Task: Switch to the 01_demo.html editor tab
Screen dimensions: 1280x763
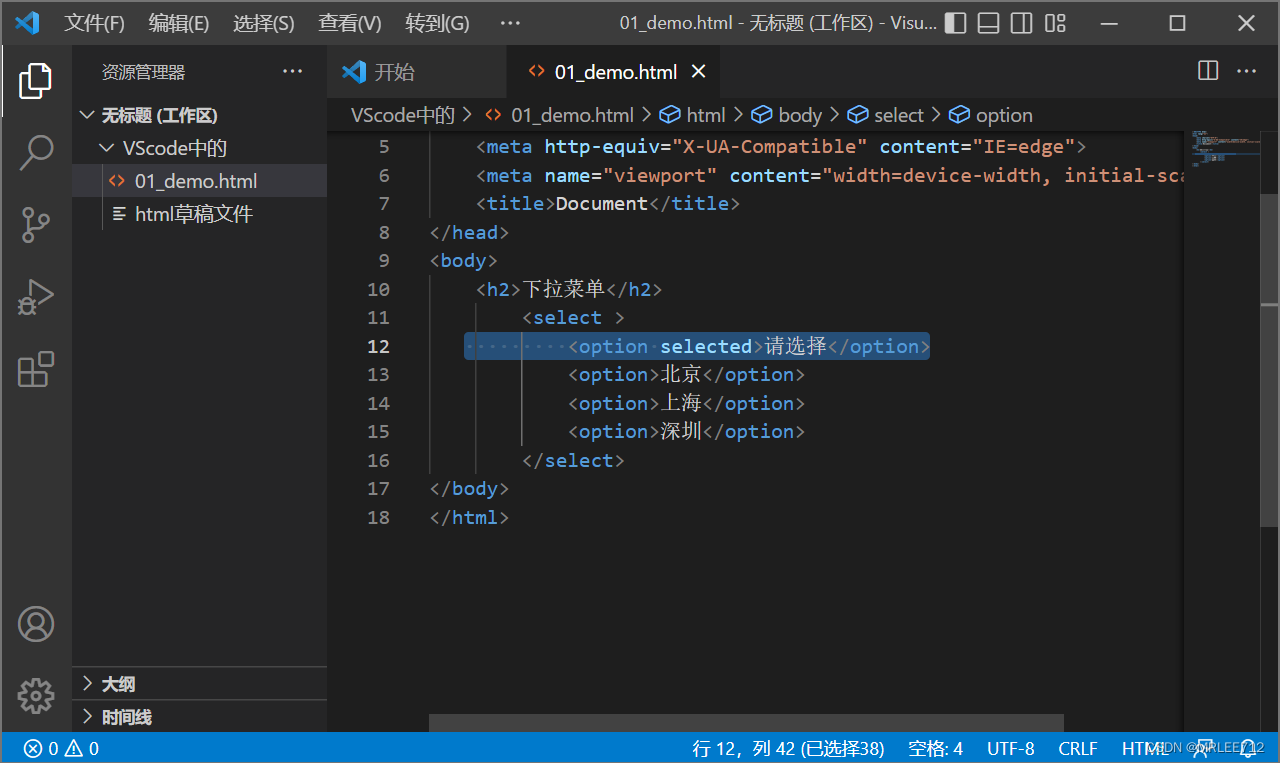Action: (x=614, y=72)
